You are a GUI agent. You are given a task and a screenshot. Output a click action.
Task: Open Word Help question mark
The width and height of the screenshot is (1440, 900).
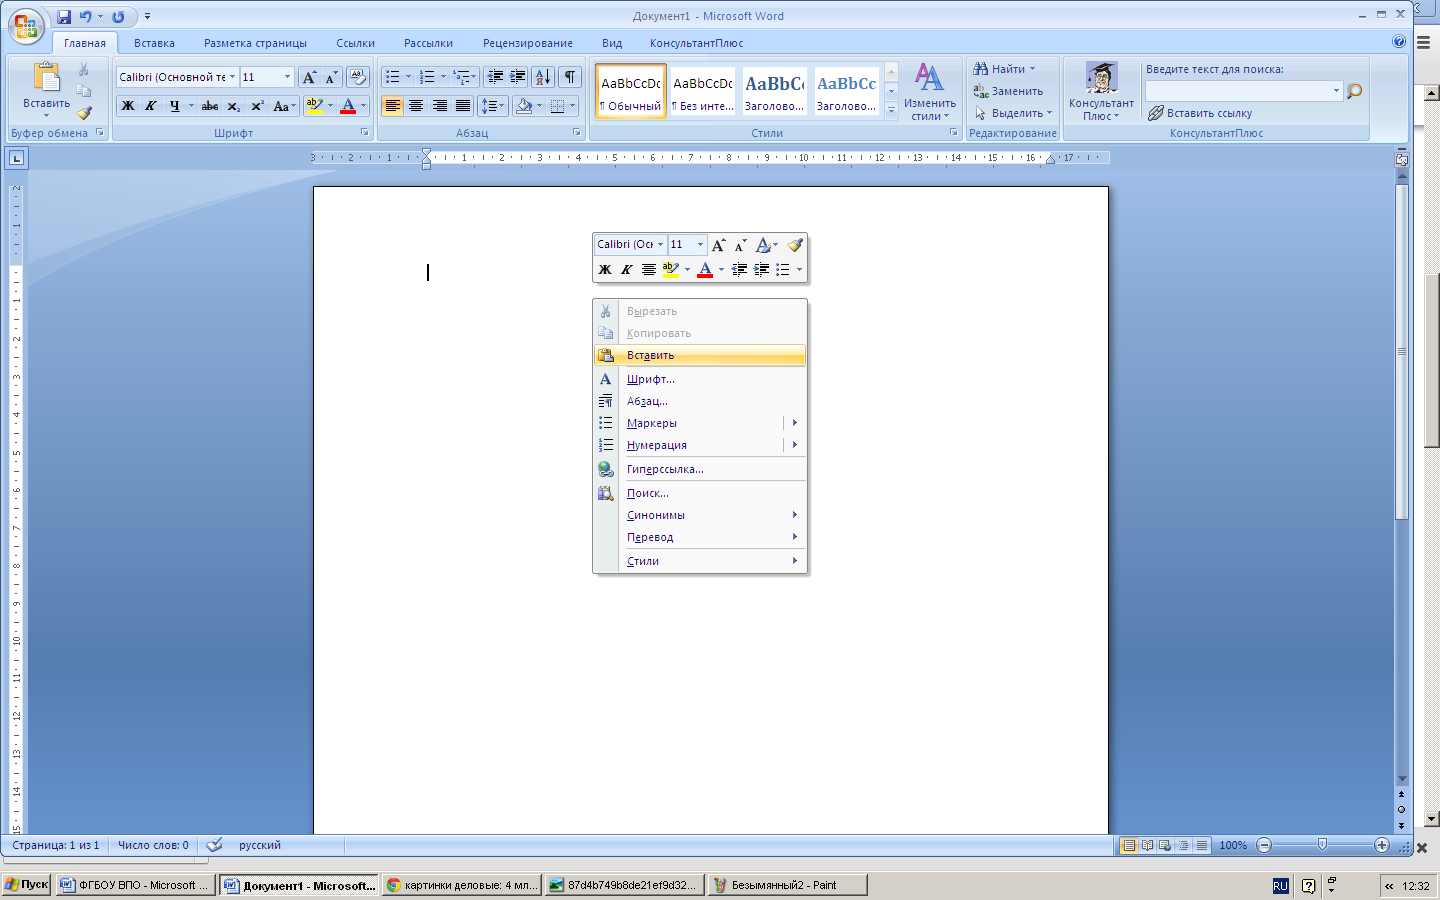(1399, 41)
